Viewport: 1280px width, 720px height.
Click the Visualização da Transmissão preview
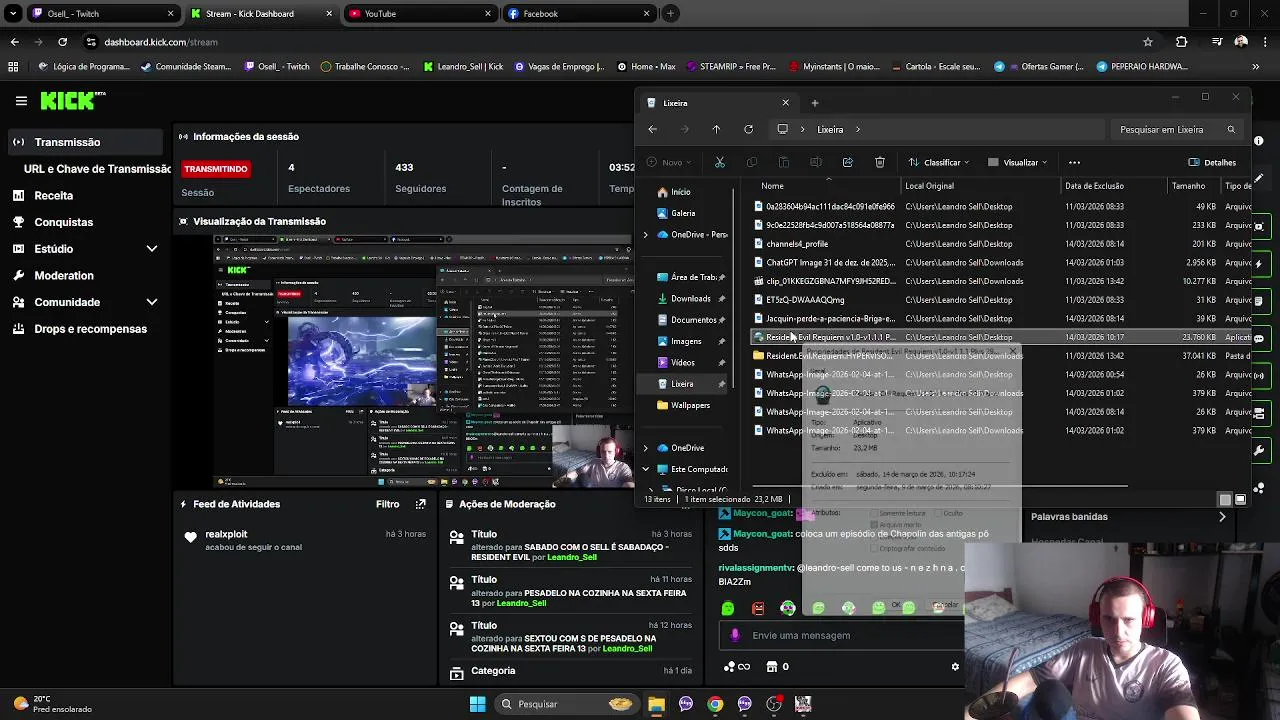[x=424, y=361]
